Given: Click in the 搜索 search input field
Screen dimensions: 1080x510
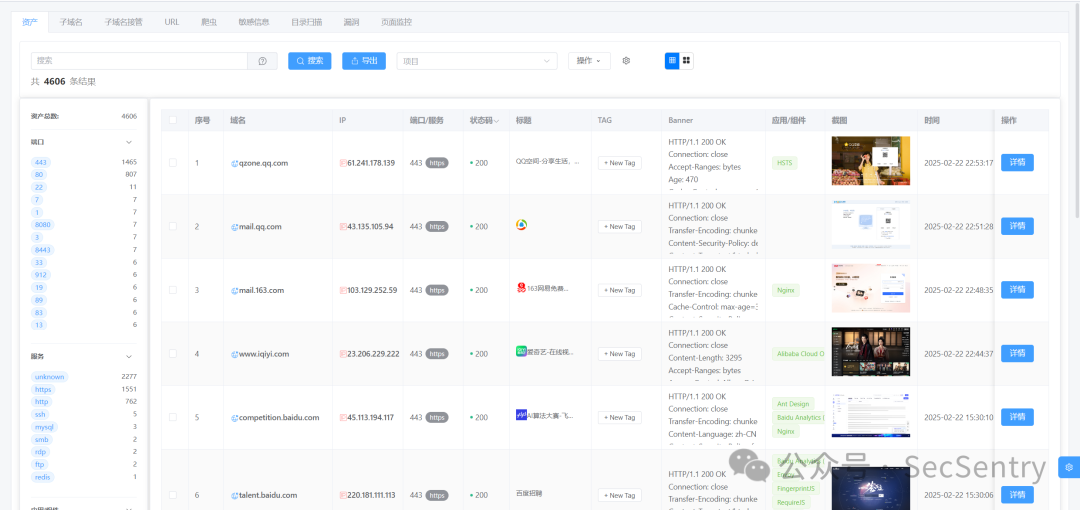Looking at the screenshot, I should [x=140, y=61].
